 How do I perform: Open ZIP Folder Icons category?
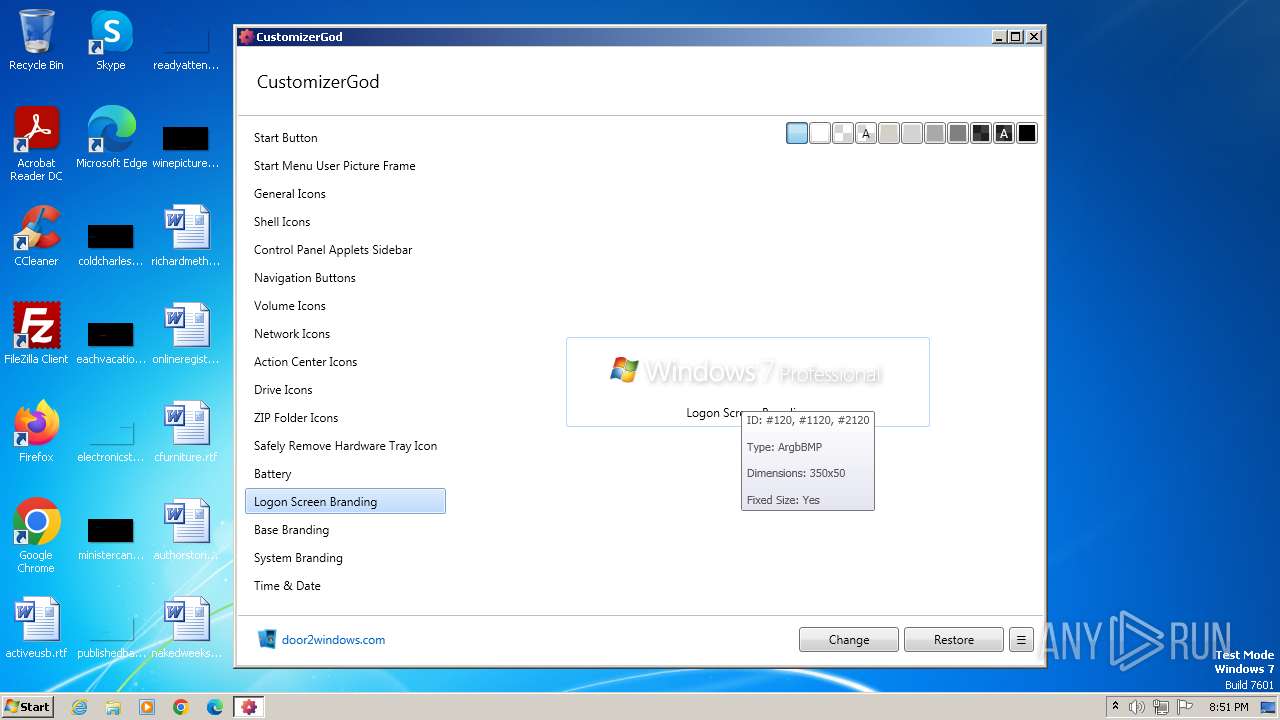345,418
